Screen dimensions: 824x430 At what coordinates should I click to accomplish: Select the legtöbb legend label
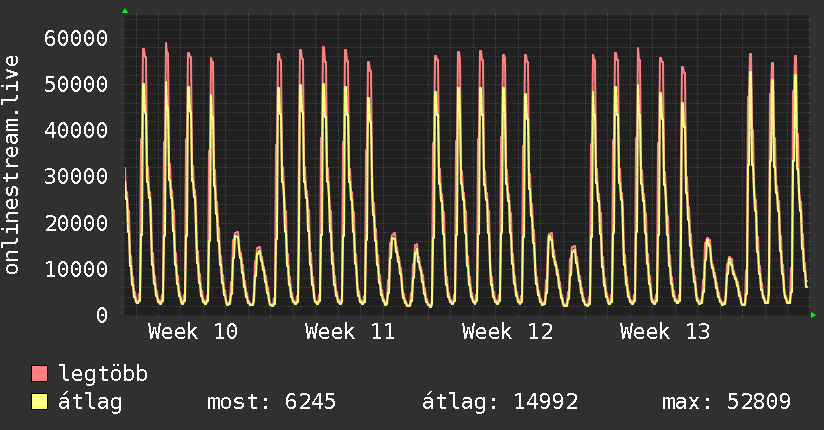103,374
